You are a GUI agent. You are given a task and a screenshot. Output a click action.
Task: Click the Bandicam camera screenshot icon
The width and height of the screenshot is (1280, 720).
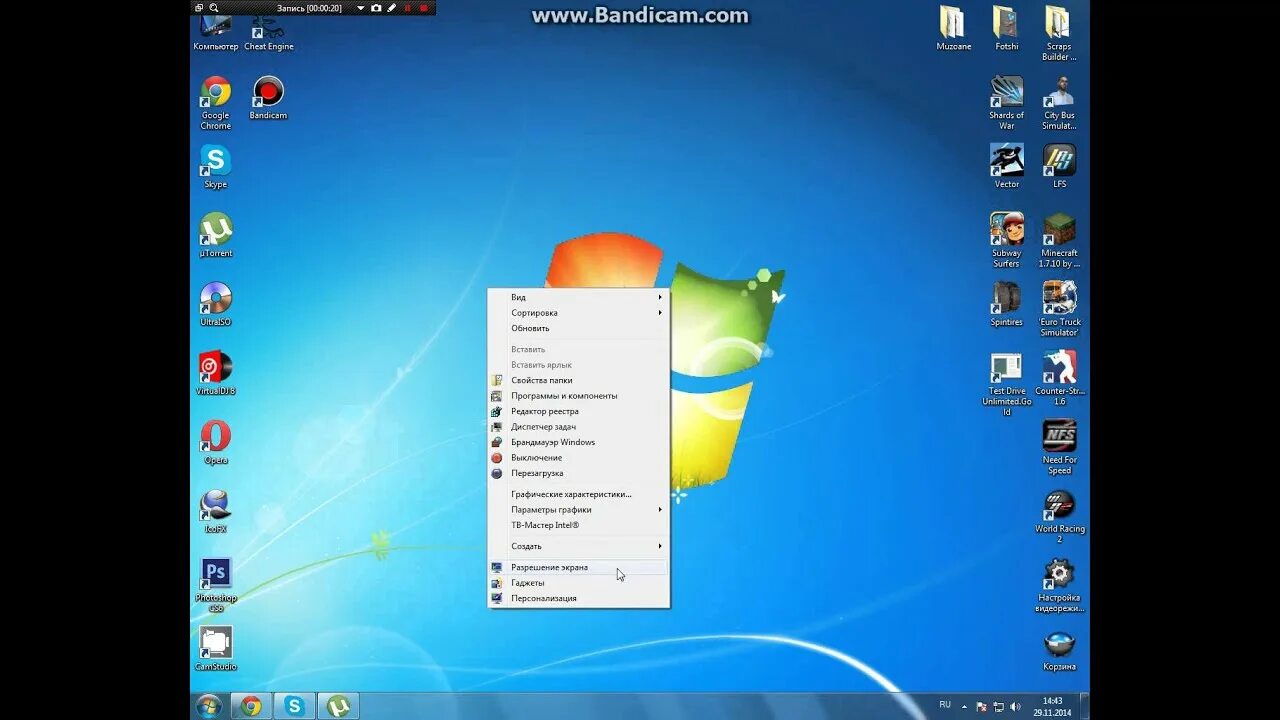coord(376,8)
